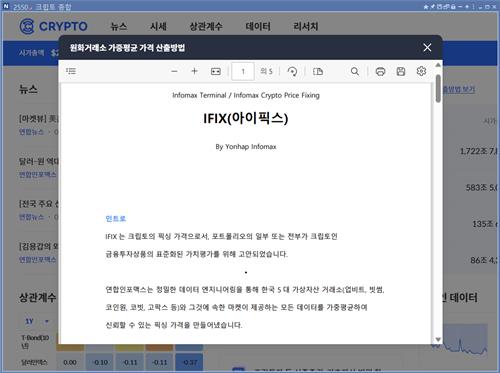Open the 시세 menu in background page

[158, 26]
